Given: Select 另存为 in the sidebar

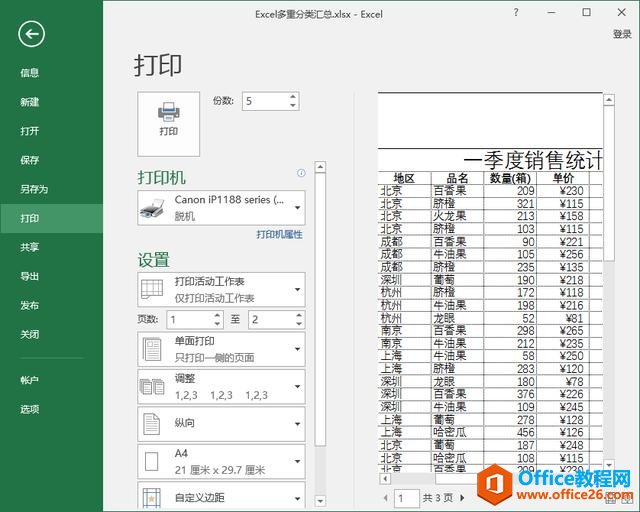Looking at the screenshot, I should coord(51,189).
